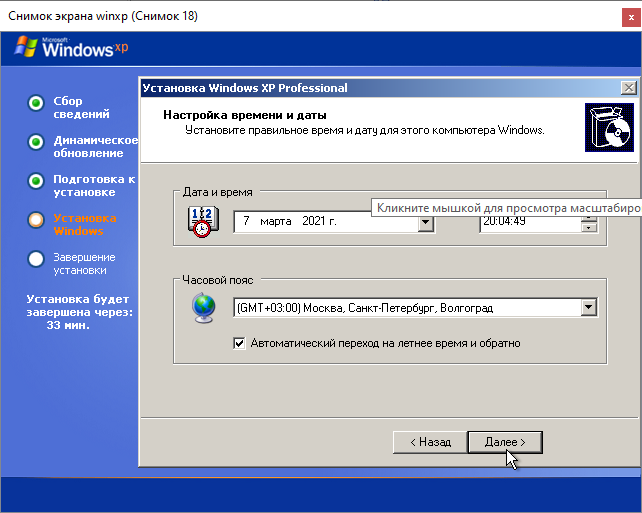Click the calendar and clock icon
Image resolution: width=642 pixels, height=513 pixels.
click(x=203, y=221)
